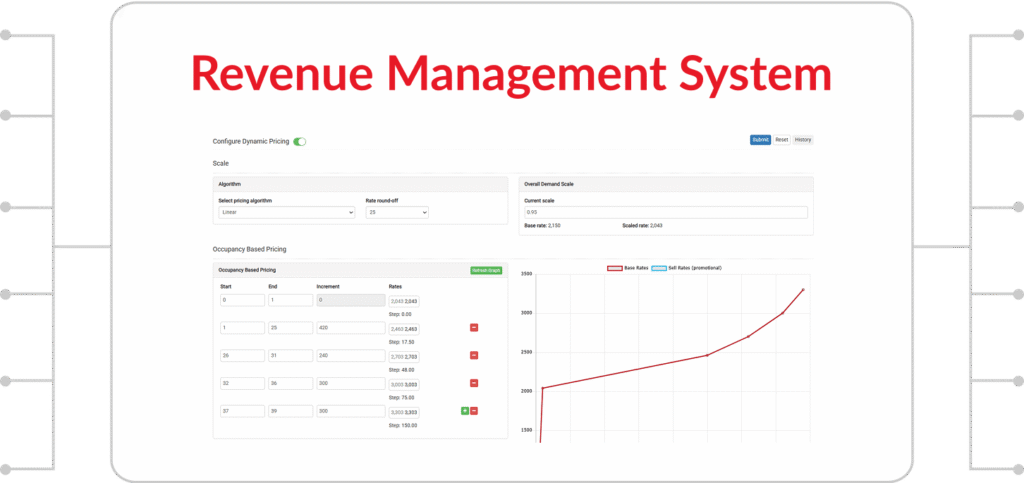Remove the occupancy row starting at 1

(474, 328)
